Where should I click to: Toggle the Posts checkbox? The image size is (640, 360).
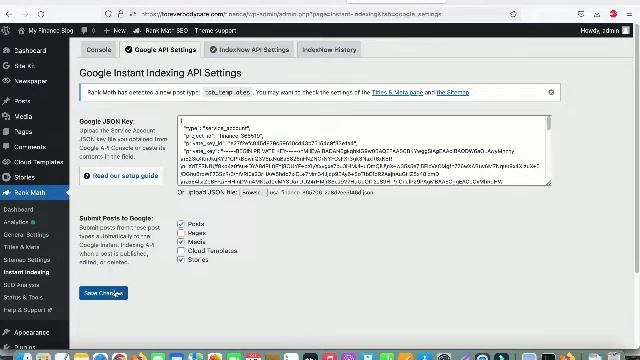(x=181, y=224)
